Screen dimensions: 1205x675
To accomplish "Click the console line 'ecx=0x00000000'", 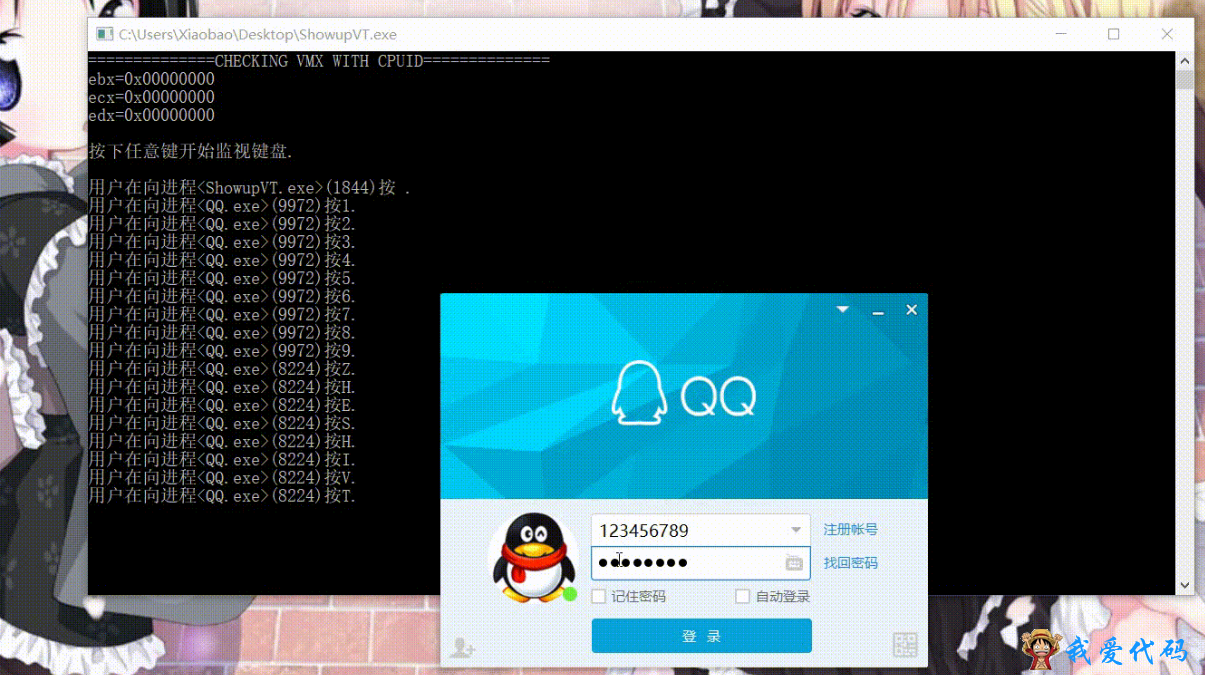I will click(x=152, y=97).
